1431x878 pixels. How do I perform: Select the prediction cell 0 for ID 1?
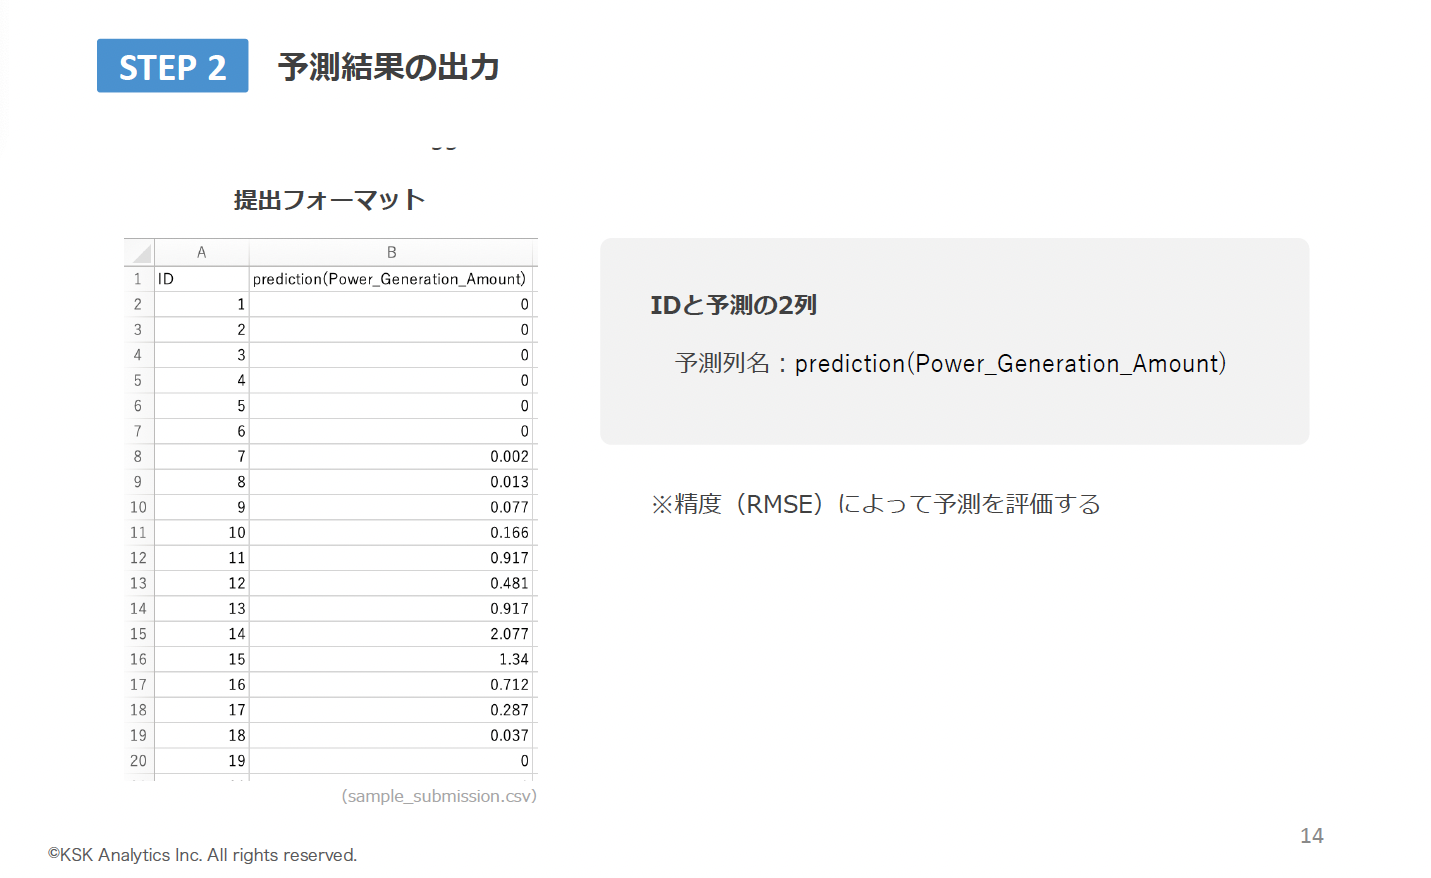391,304
